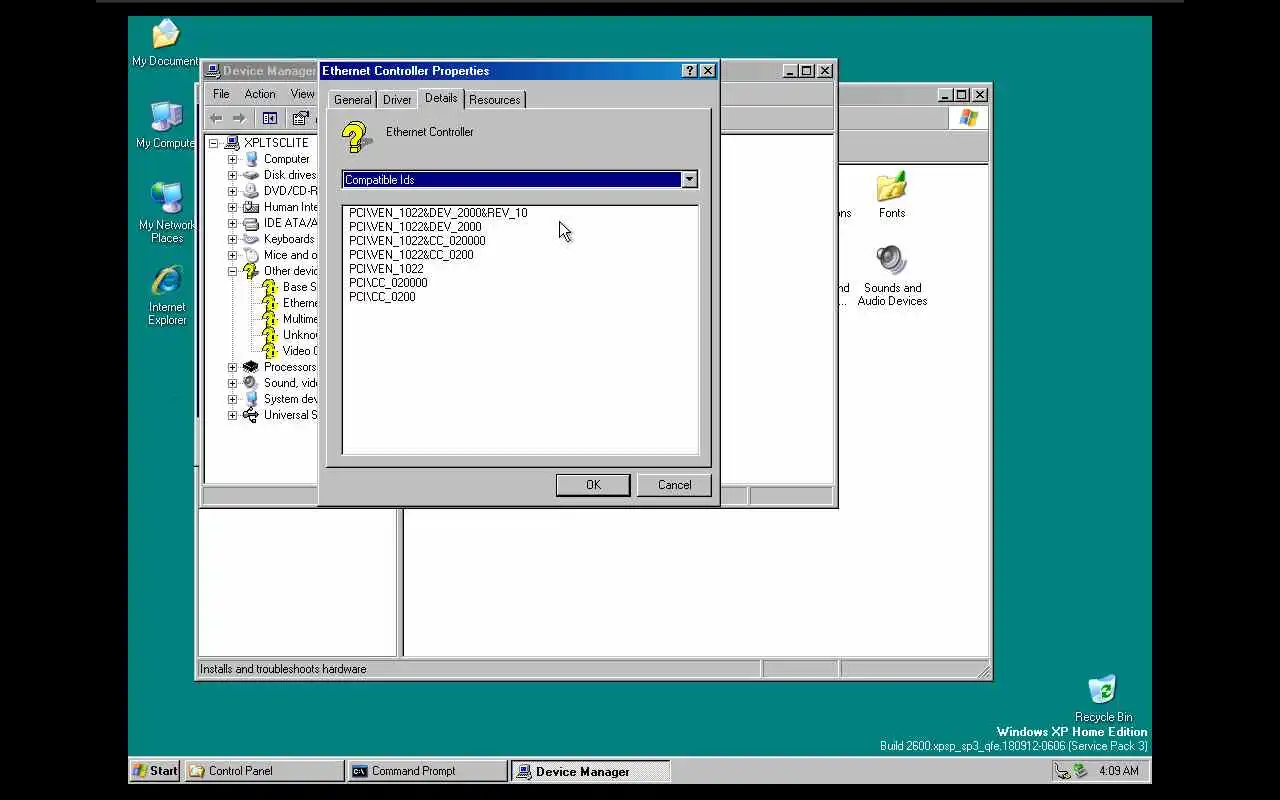
Task: Collapse the Other devices node
Action: click(232, 271)
